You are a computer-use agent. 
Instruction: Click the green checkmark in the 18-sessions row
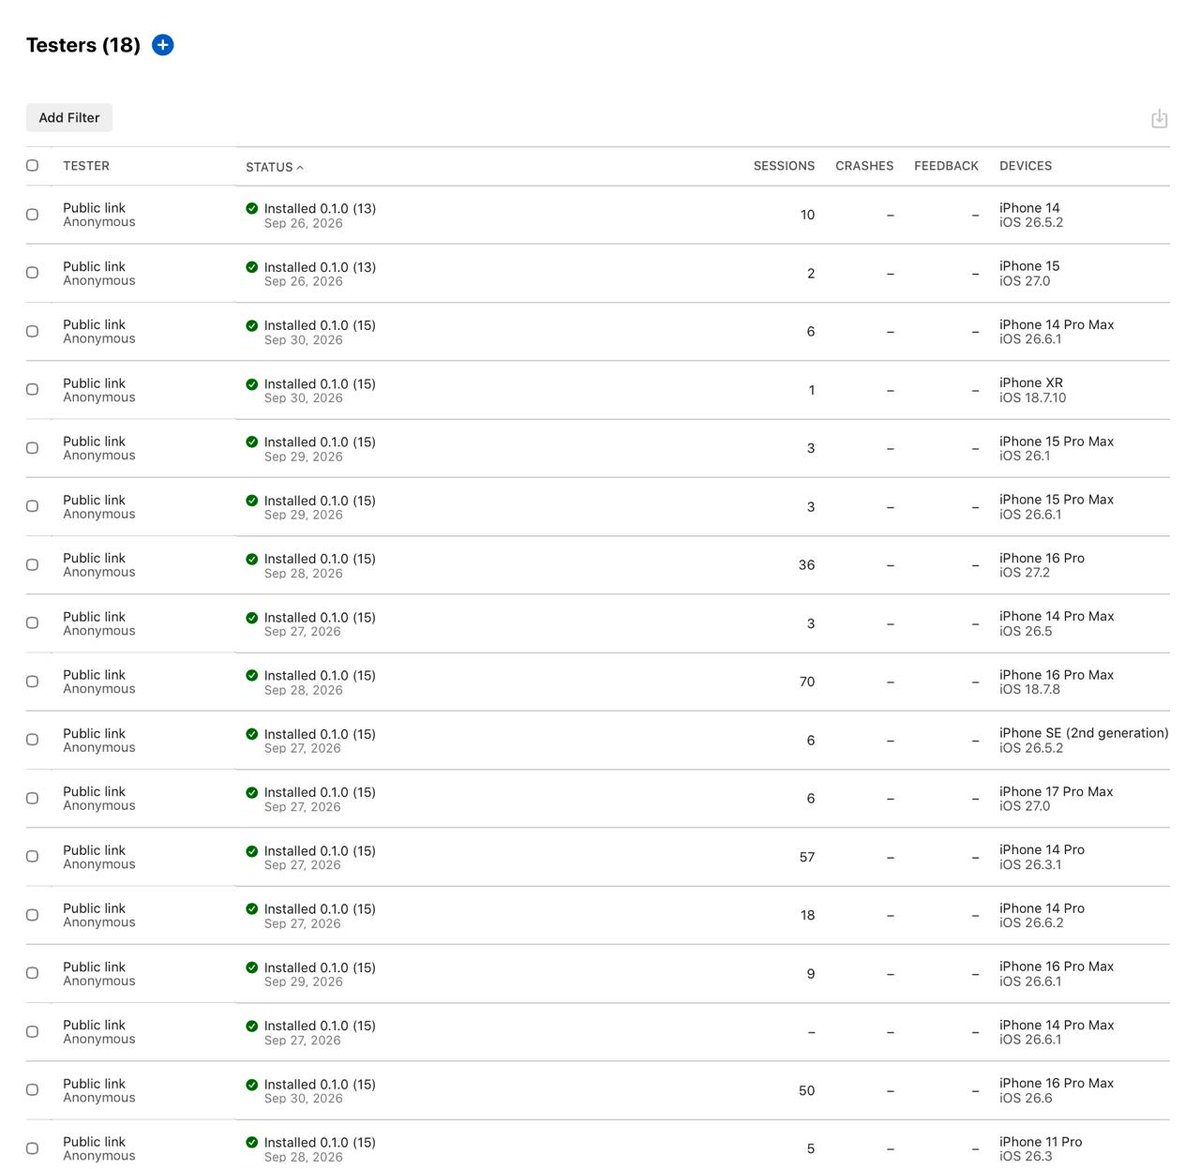[x=252, y=909]
